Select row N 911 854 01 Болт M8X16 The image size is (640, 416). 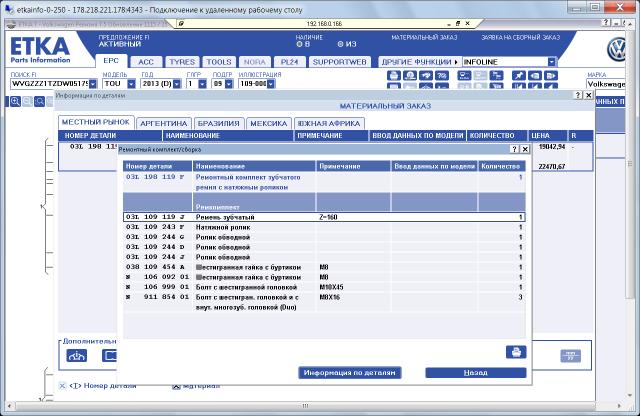[324, 302]
